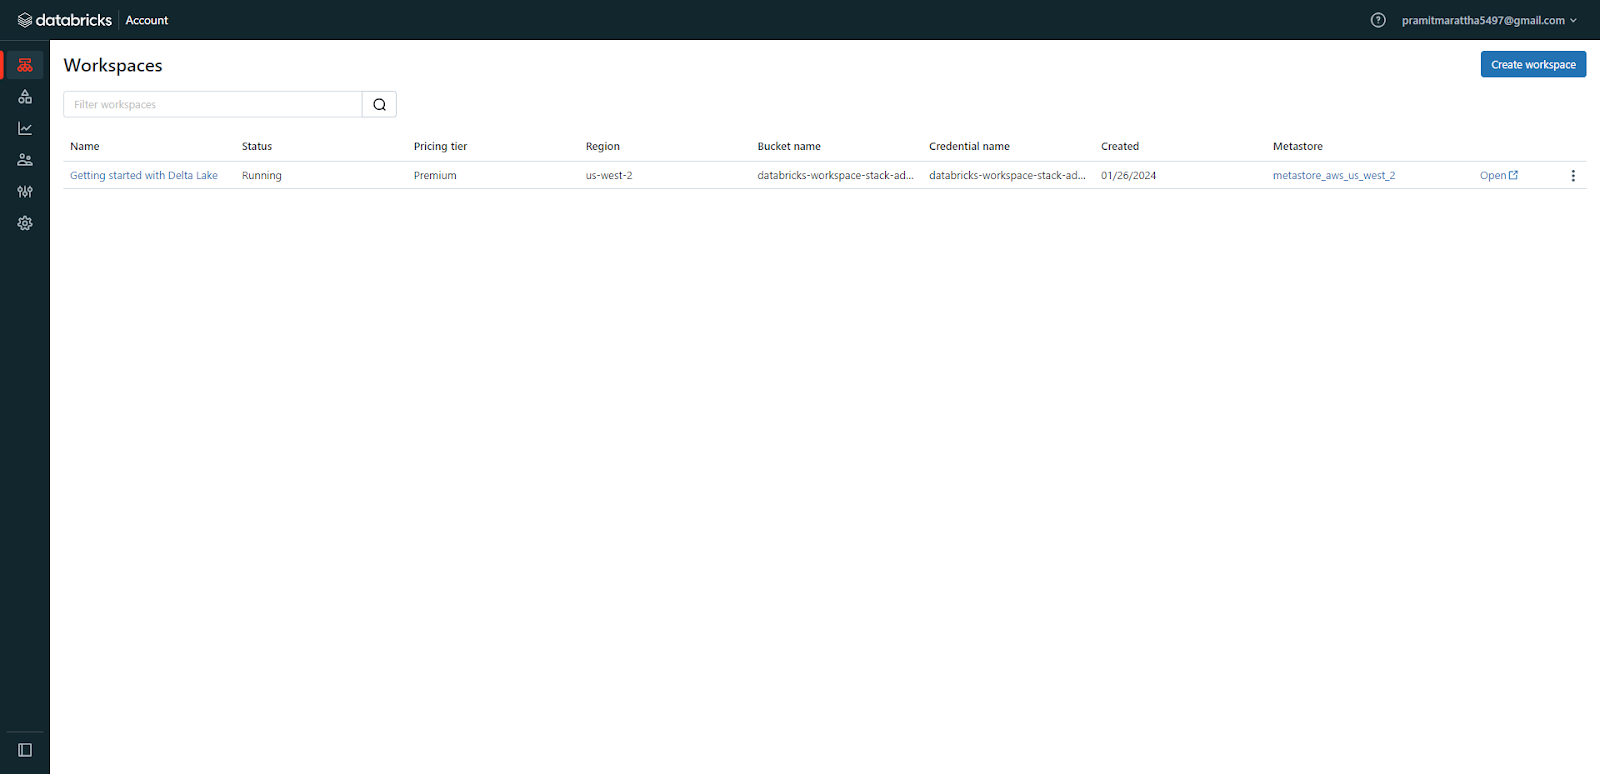Open the metastore_aws_us_west_2 link
The width and height of the screenshot is (1600, 774).
1334,175
